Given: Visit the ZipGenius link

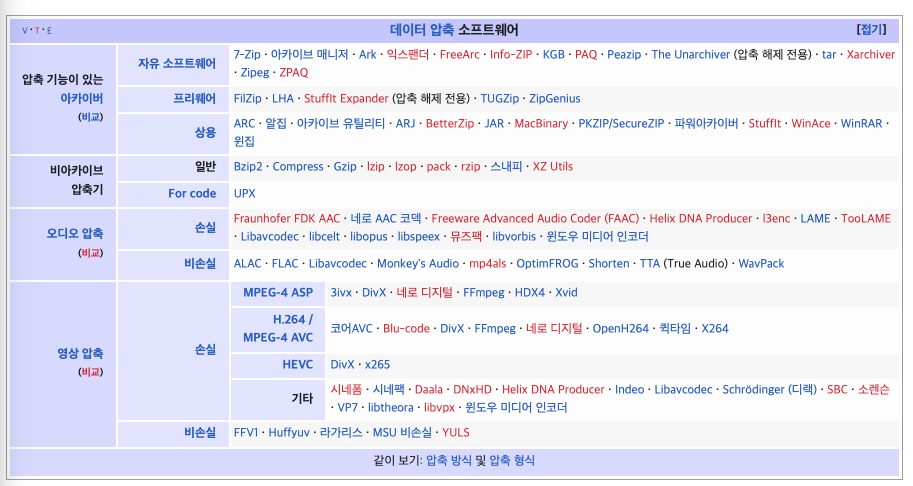Looking at the screenshot, I should pyautogui.click(x=554, y=98).
